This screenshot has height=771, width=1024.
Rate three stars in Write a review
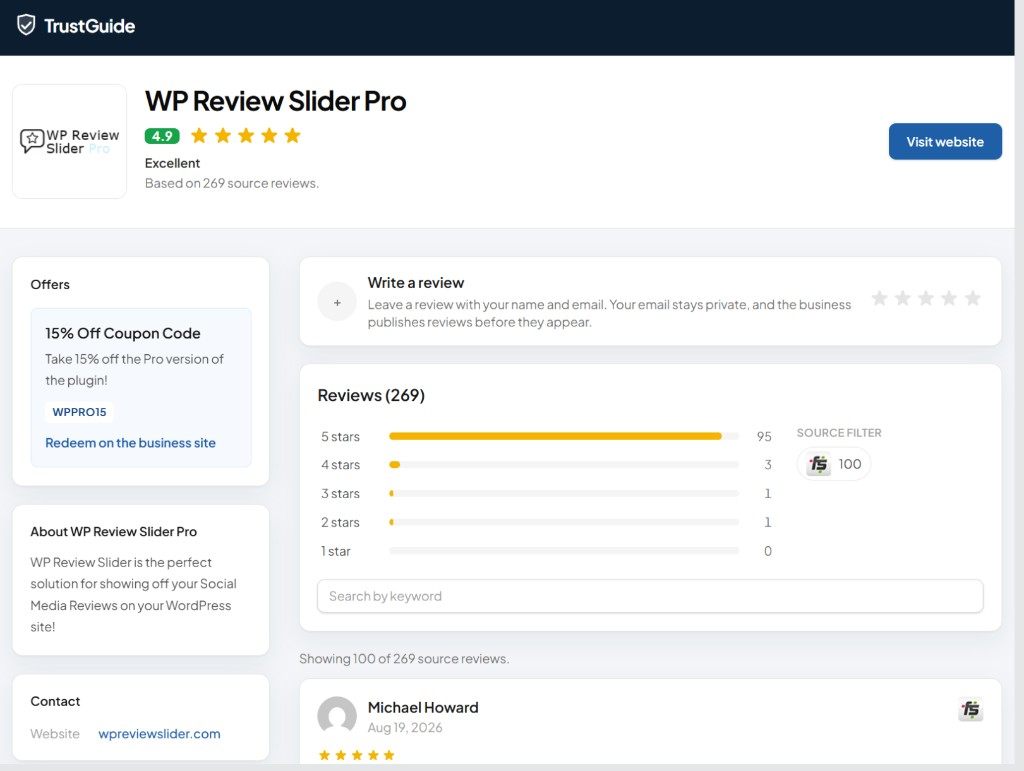pos(925,298)
